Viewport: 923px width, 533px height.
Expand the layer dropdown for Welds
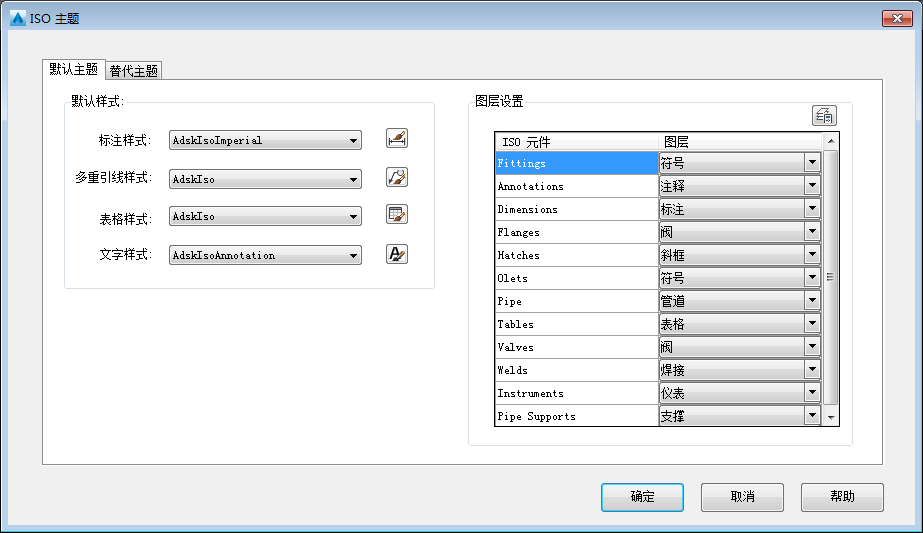pos(812,369)
